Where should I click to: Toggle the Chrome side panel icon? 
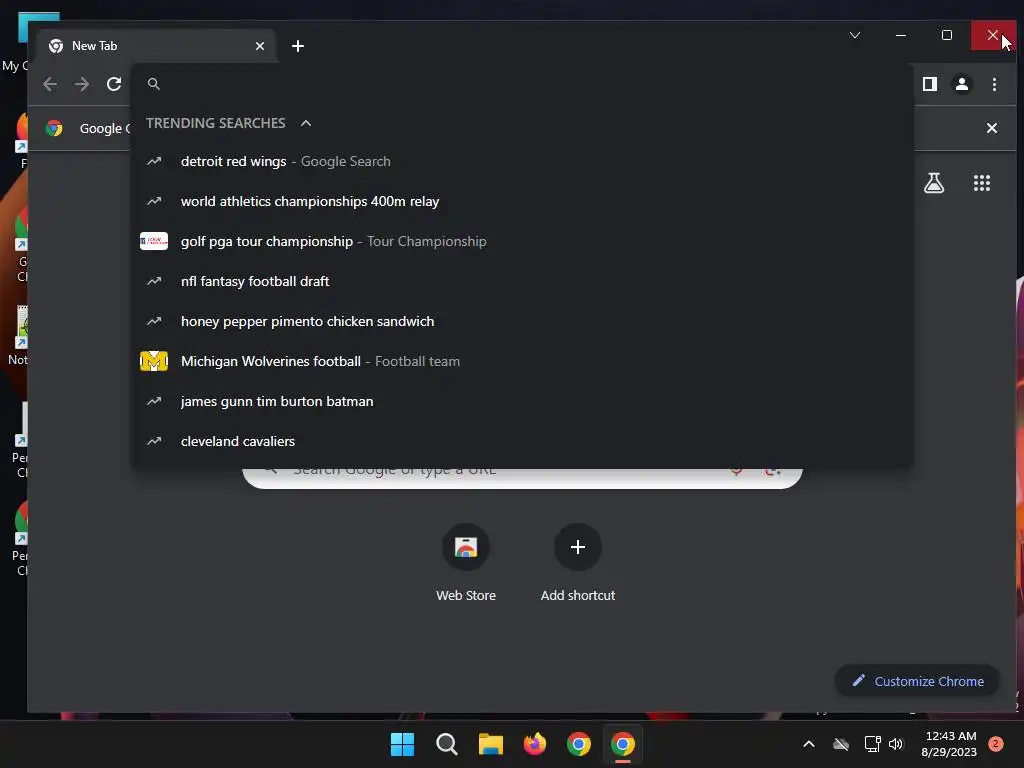tap(930, 84)
